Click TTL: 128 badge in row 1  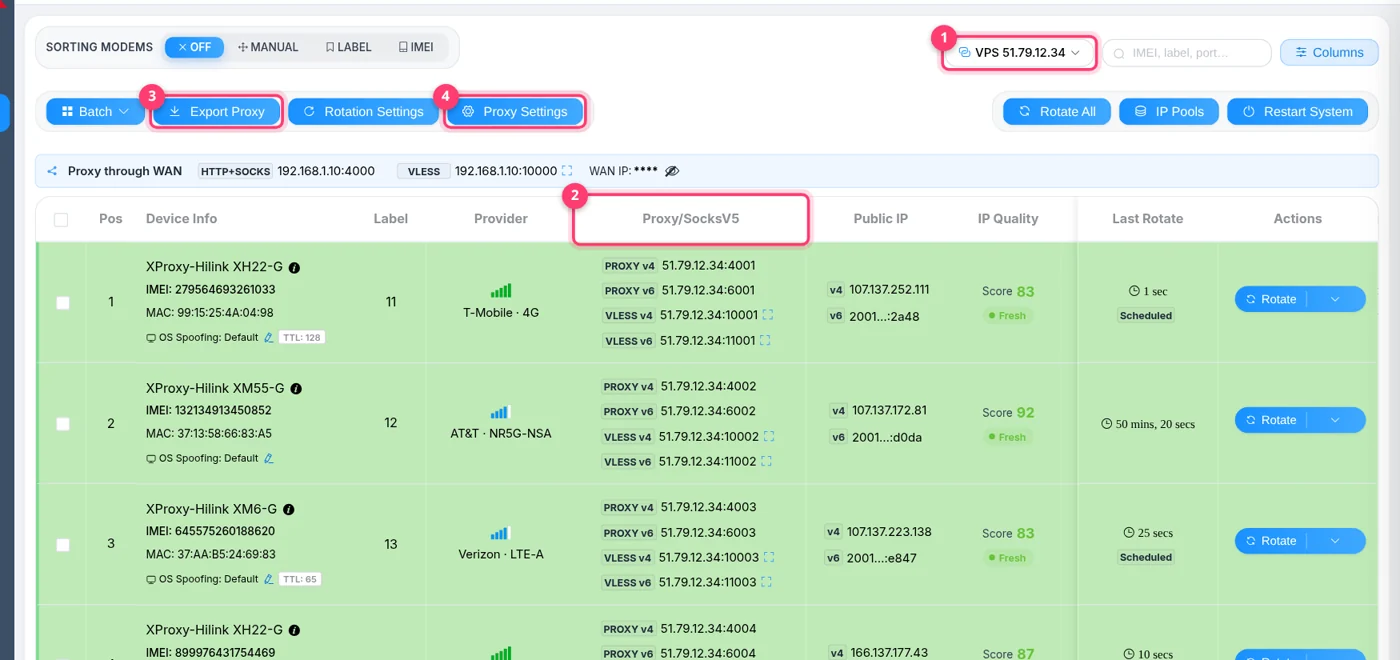pos(301,338)
